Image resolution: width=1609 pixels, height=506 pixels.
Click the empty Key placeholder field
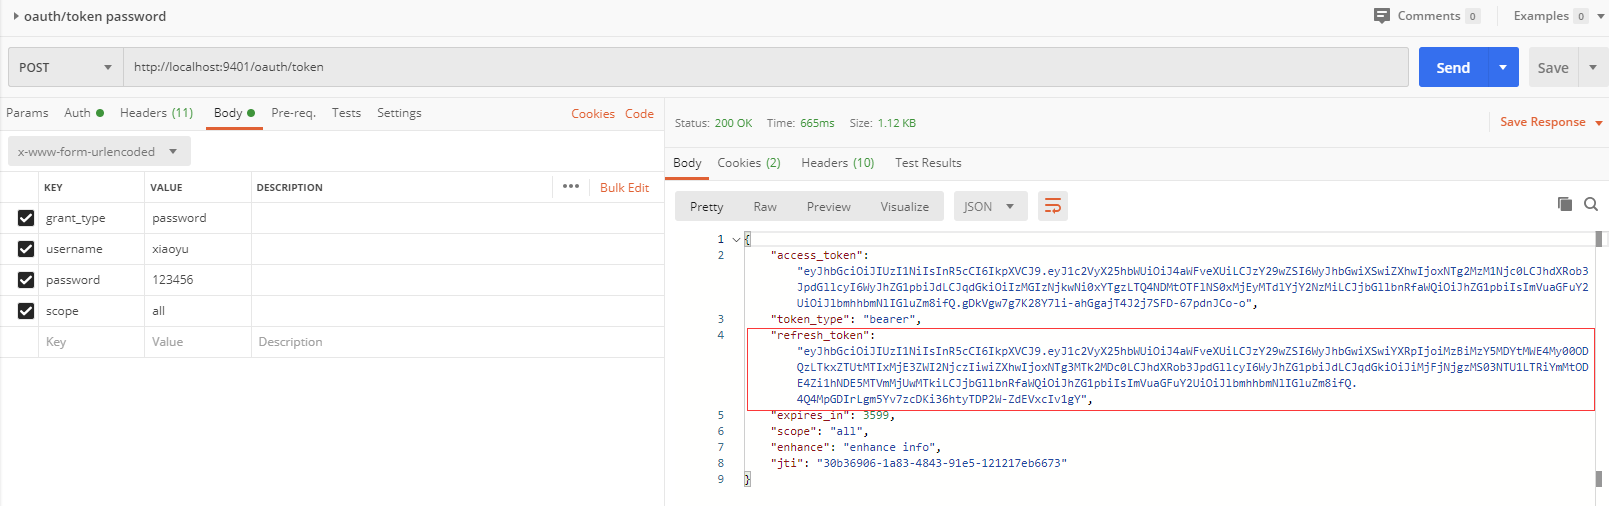click(x=94, y=342)
